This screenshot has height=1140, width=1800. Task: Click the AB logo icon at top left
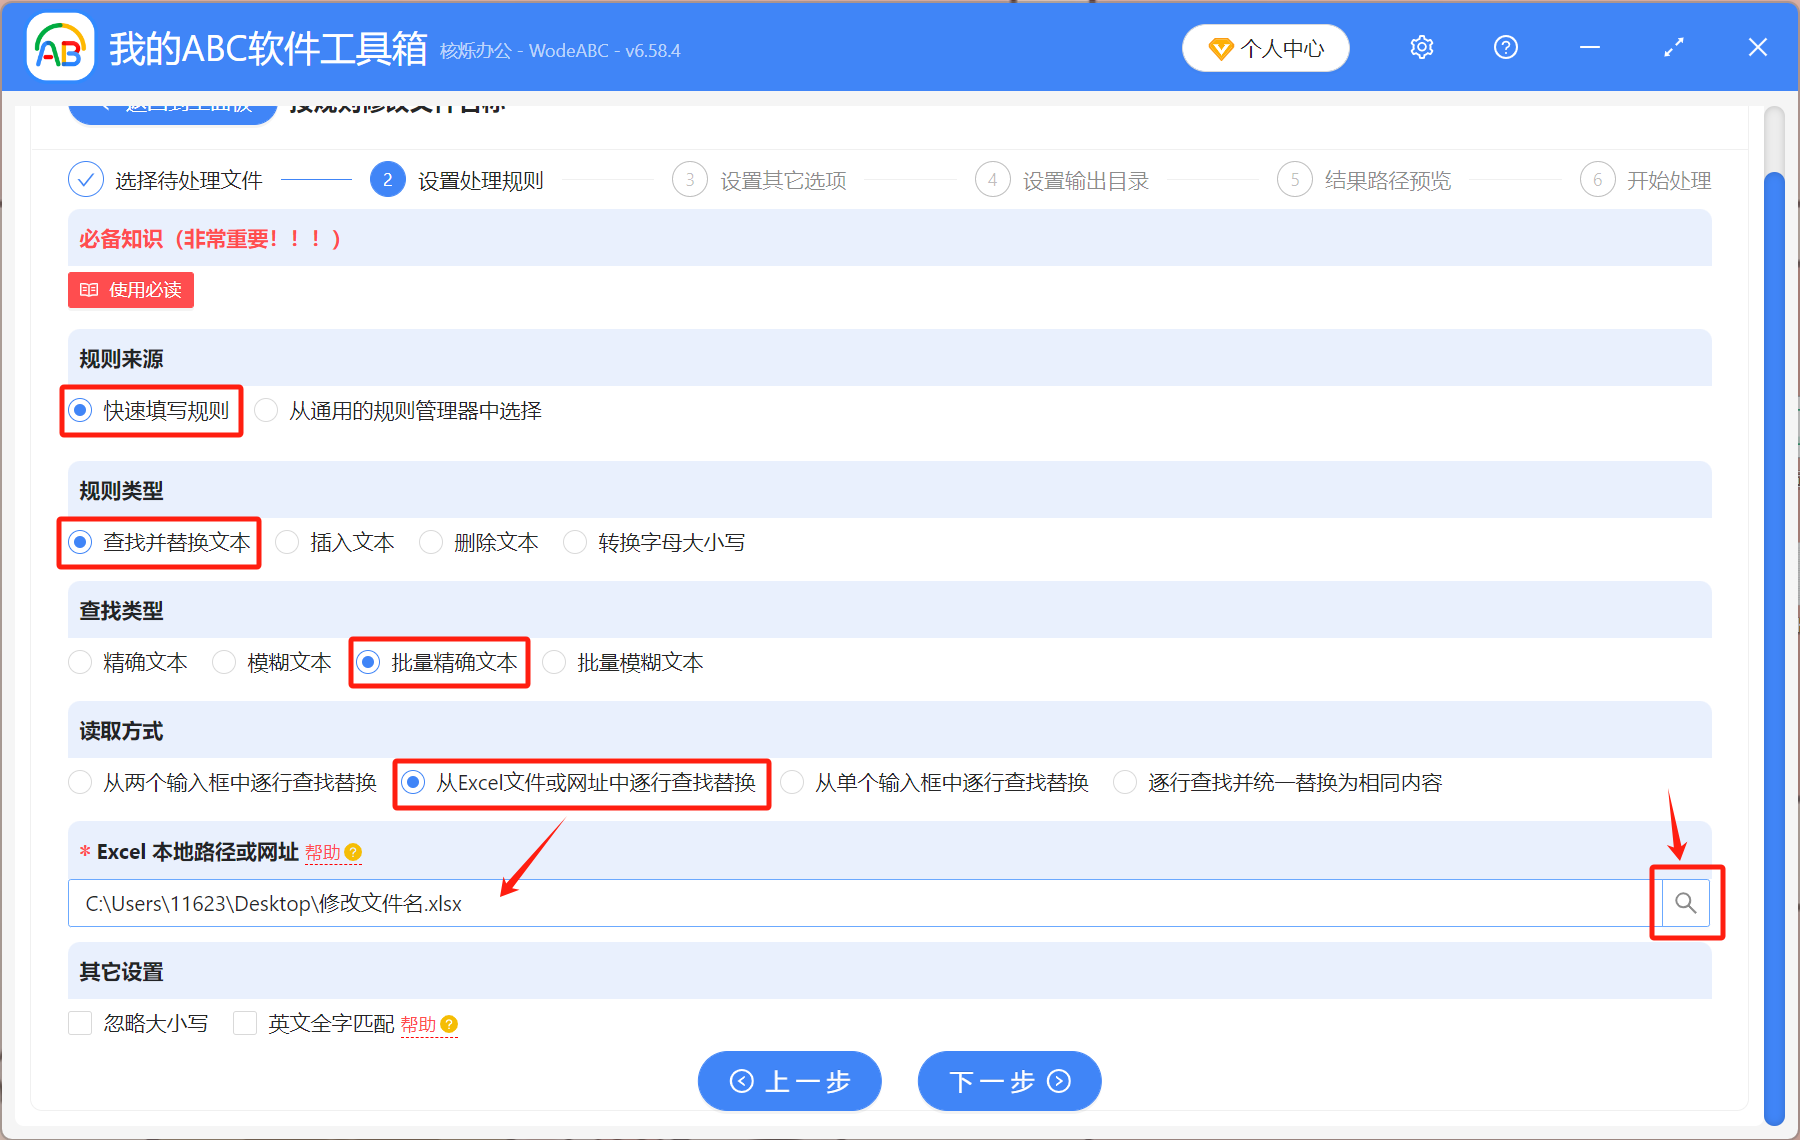point(60,46)
